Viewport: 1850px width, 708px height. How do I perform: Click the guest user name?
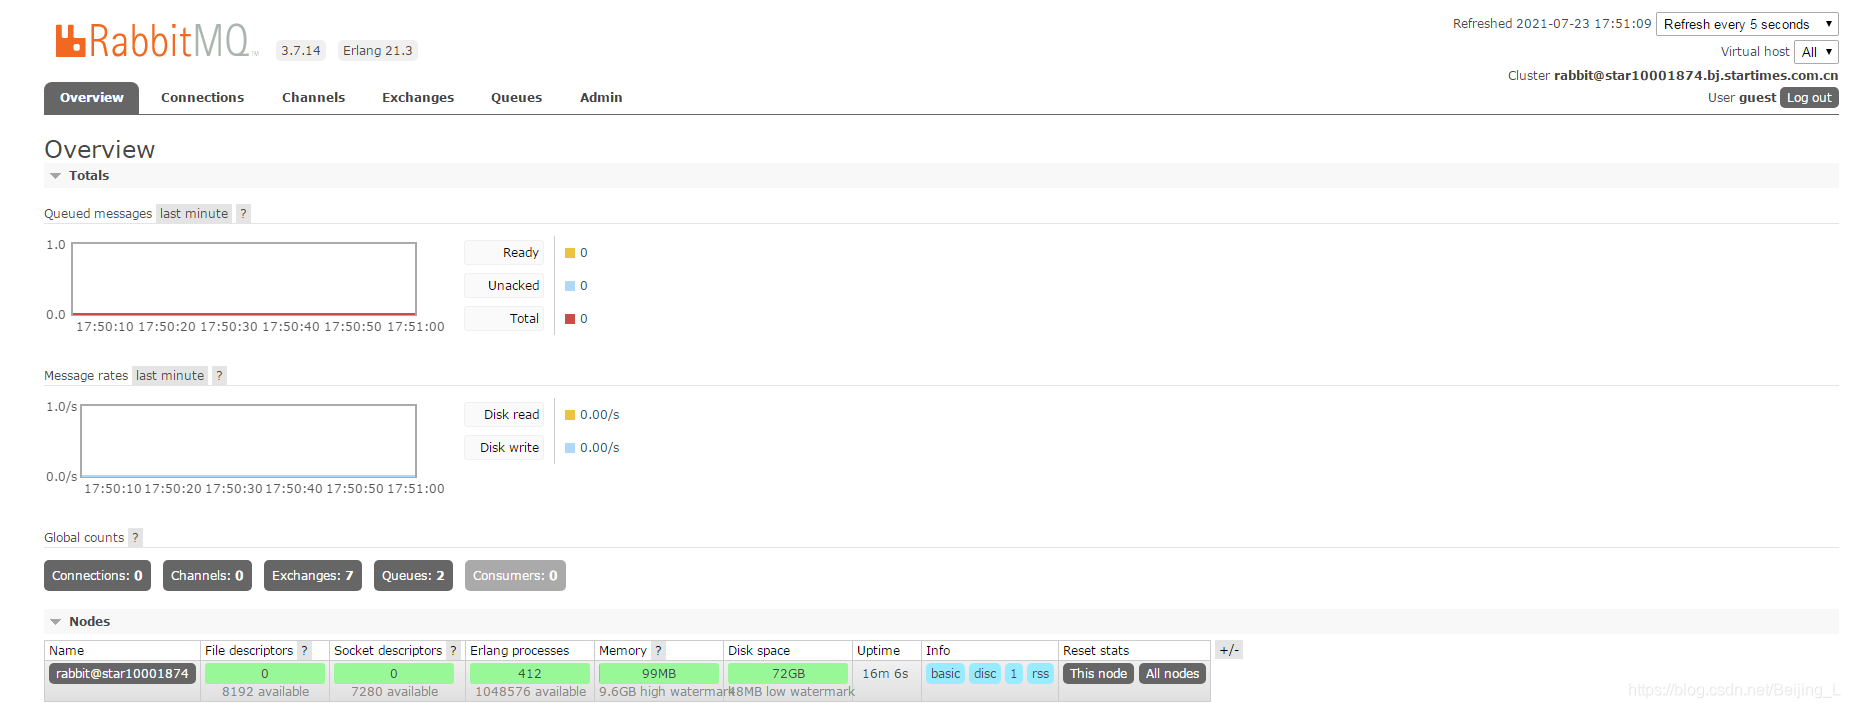click(x=1757, y=97)
